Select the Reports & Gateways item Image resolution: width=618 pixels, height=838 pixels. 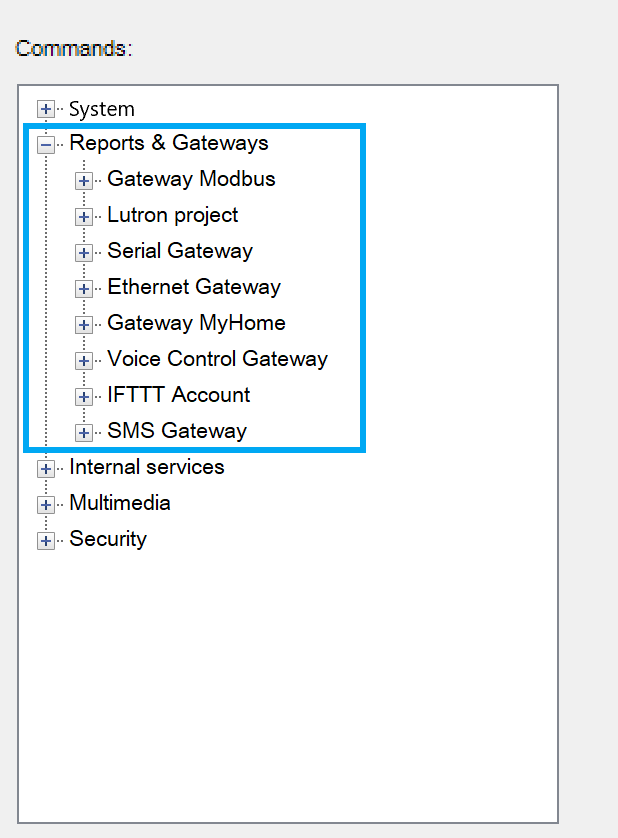[169, 143]
